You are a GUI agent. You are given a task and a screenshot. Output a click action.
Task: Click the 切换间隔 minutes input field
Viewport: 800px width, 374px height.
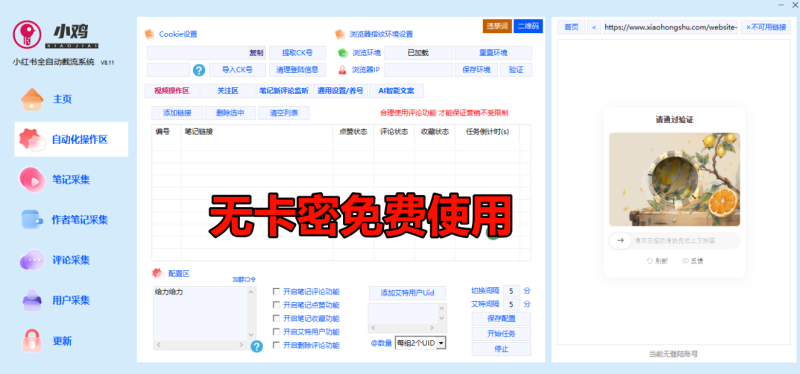coord(511,291)
